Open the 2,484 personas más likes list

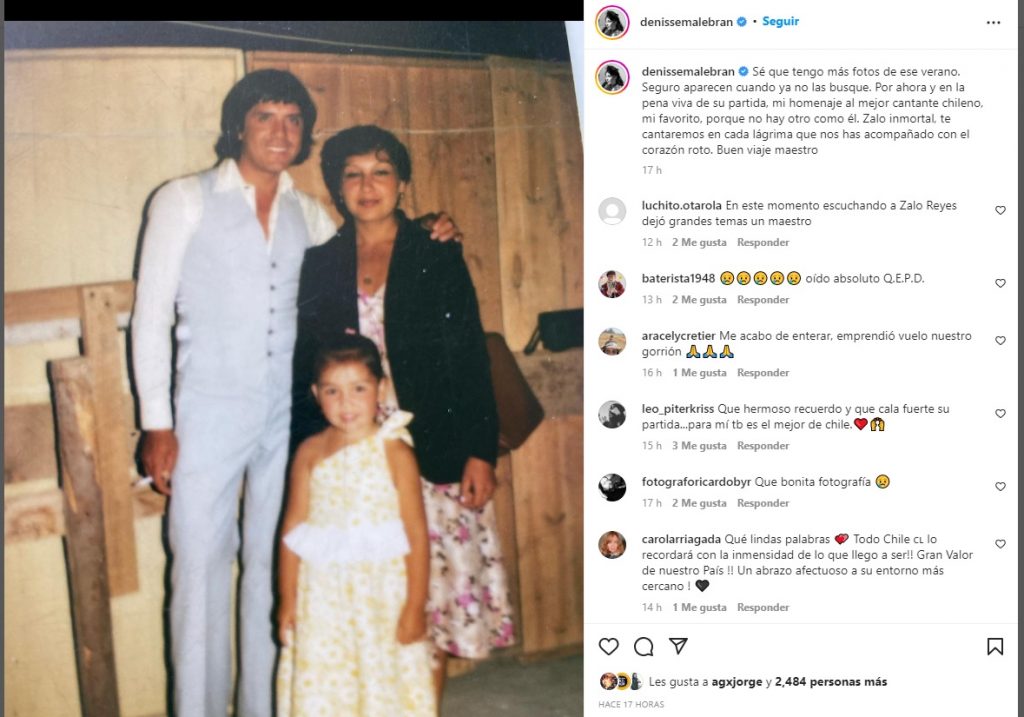pos(831,682)
